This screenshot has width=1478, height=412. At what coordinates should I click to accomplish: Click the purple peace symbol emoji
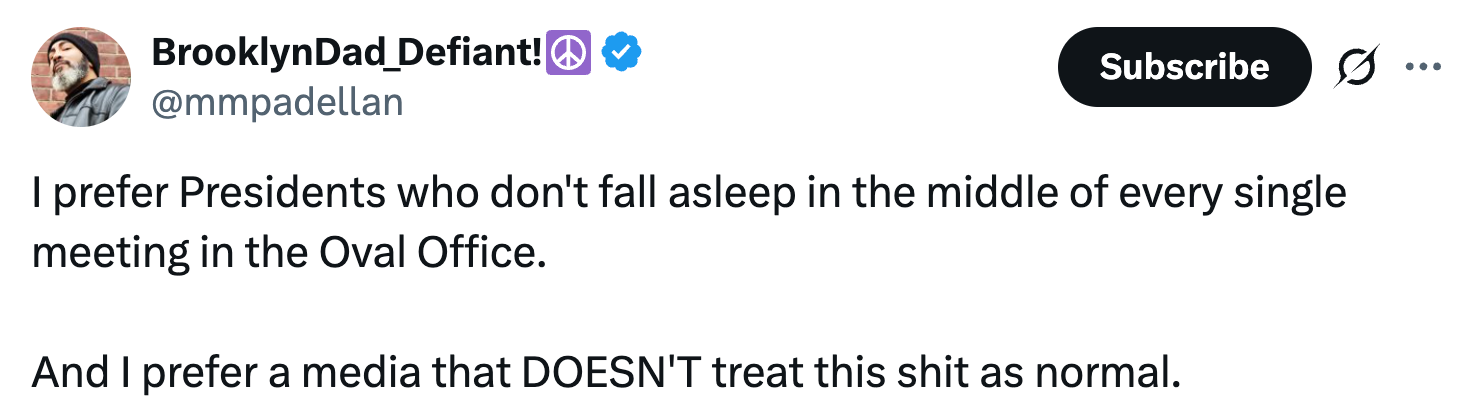[568, 54]
